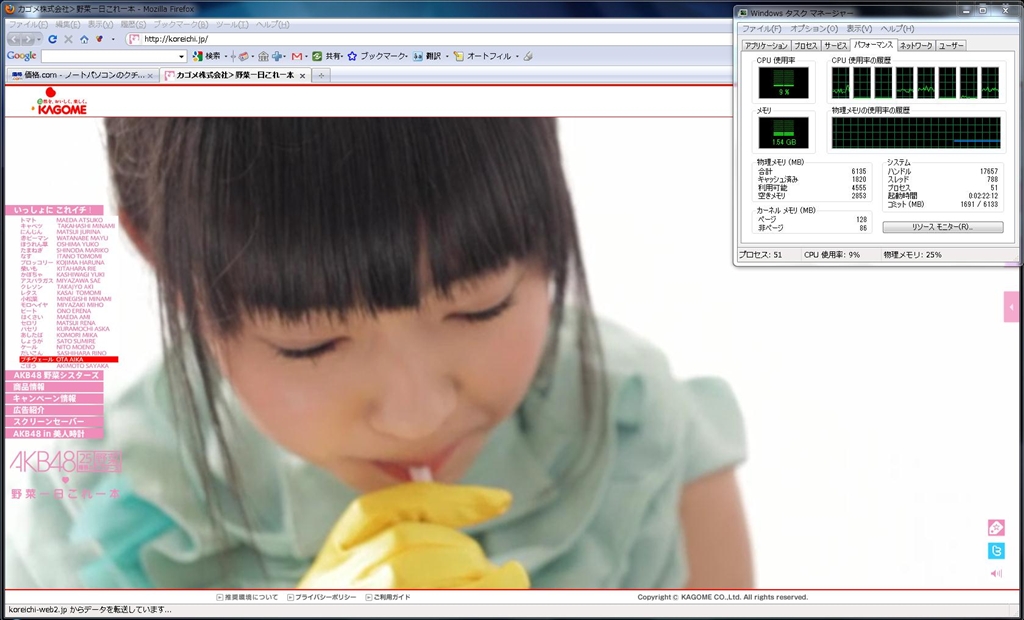Open Task Manager ファイル(F) menu
1024x620 pixels.
point(761,29)
